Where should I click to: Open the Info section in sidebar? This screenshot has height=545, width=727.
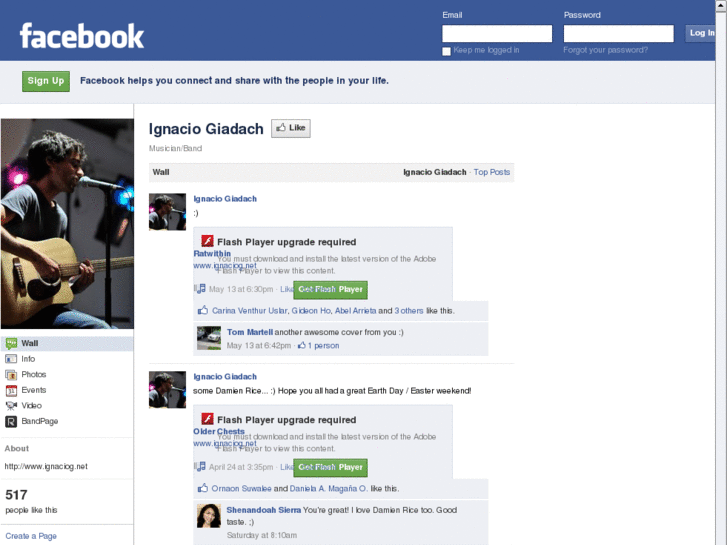[x=67, y=359]
